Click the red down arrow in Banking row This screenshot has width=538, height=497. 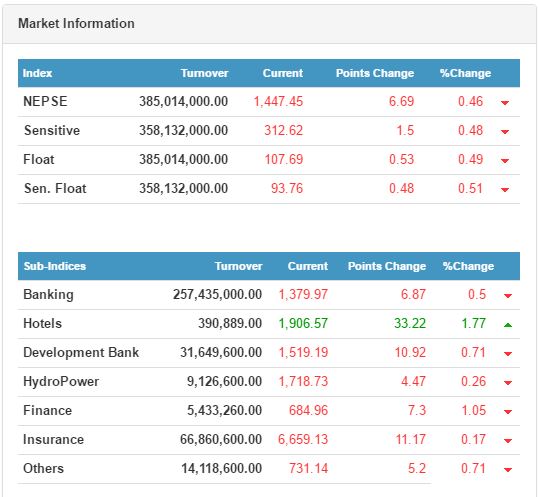[x=508, y=296]
